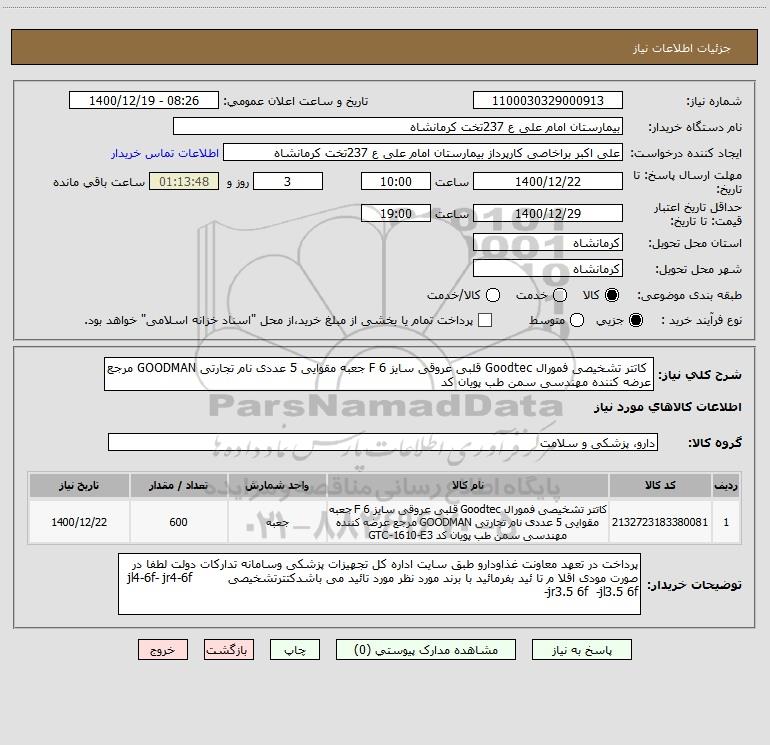Viewport: 770px width, 745px height.
Task: Click the خروج exit button
Action: [x=163, y=650]
